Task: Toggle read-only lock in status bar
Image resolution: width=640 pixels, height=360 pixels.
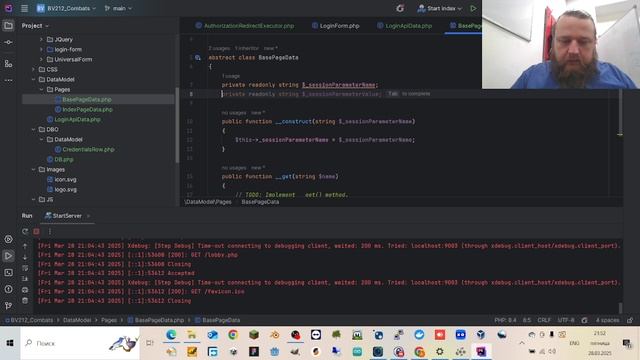Action: click(630, 320)
